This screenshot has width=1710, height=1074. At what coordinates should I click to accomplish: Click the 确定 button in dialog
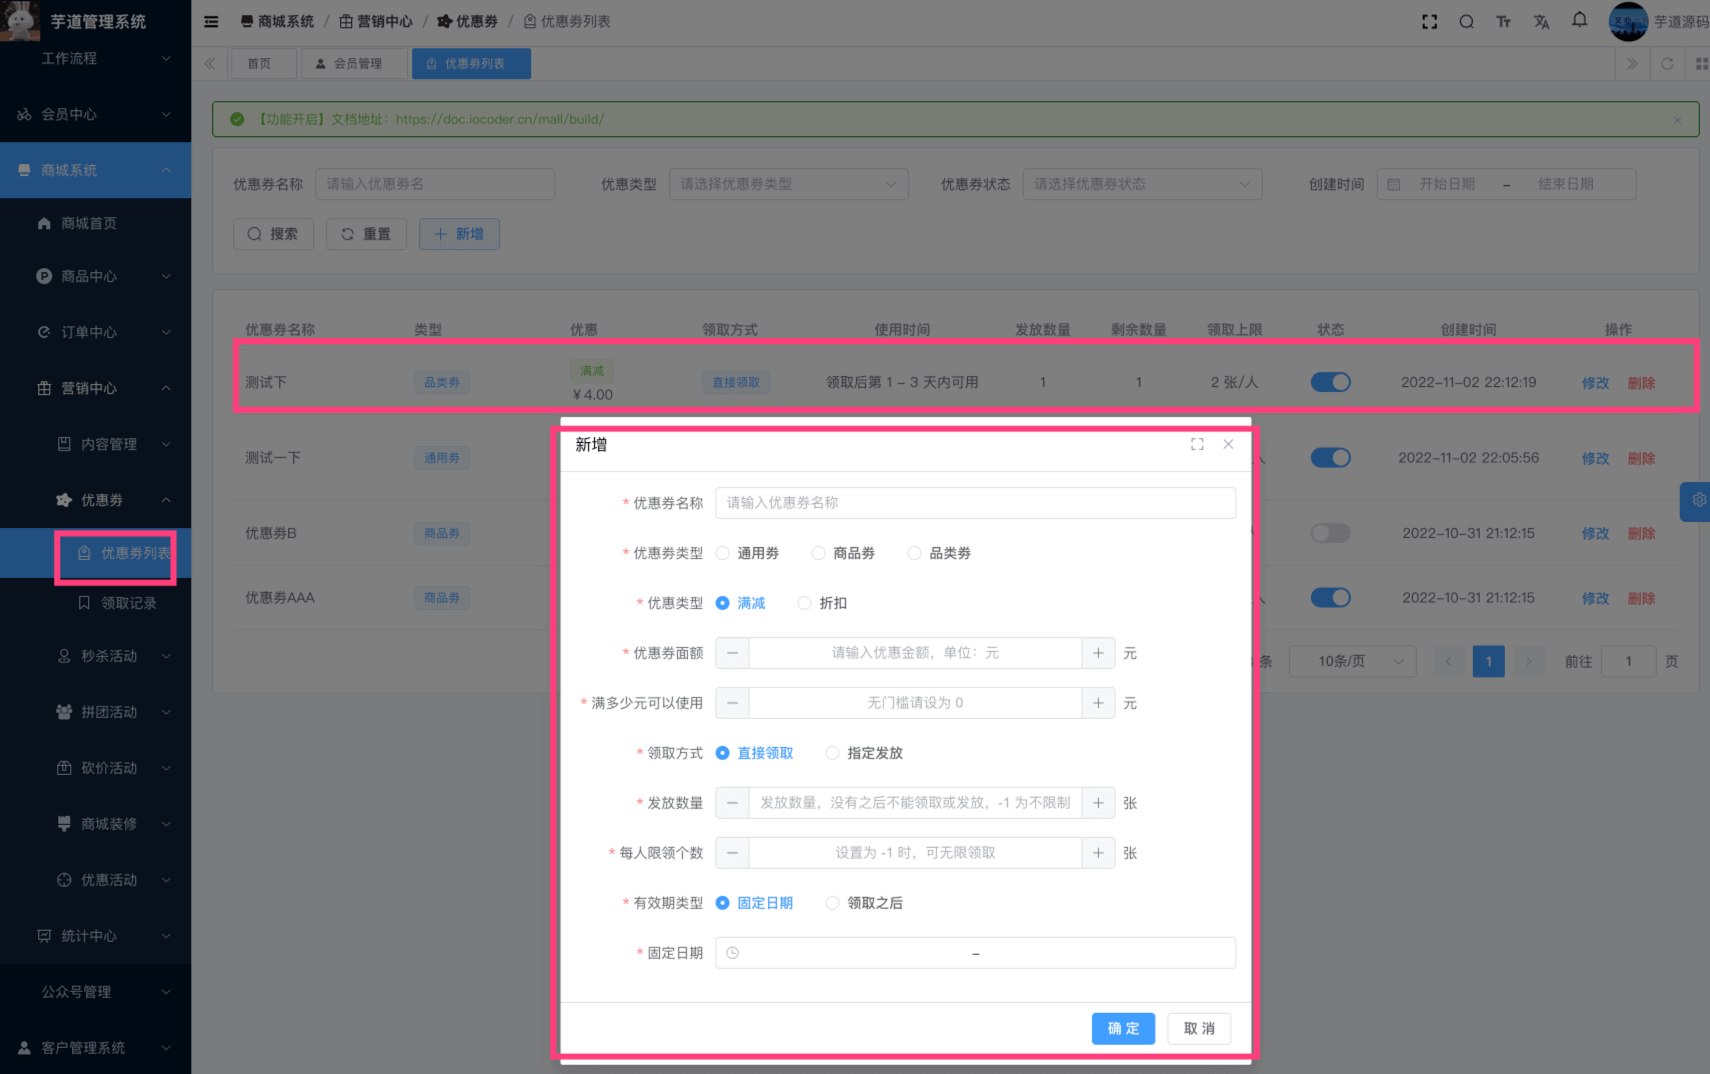(1123, 1028)
